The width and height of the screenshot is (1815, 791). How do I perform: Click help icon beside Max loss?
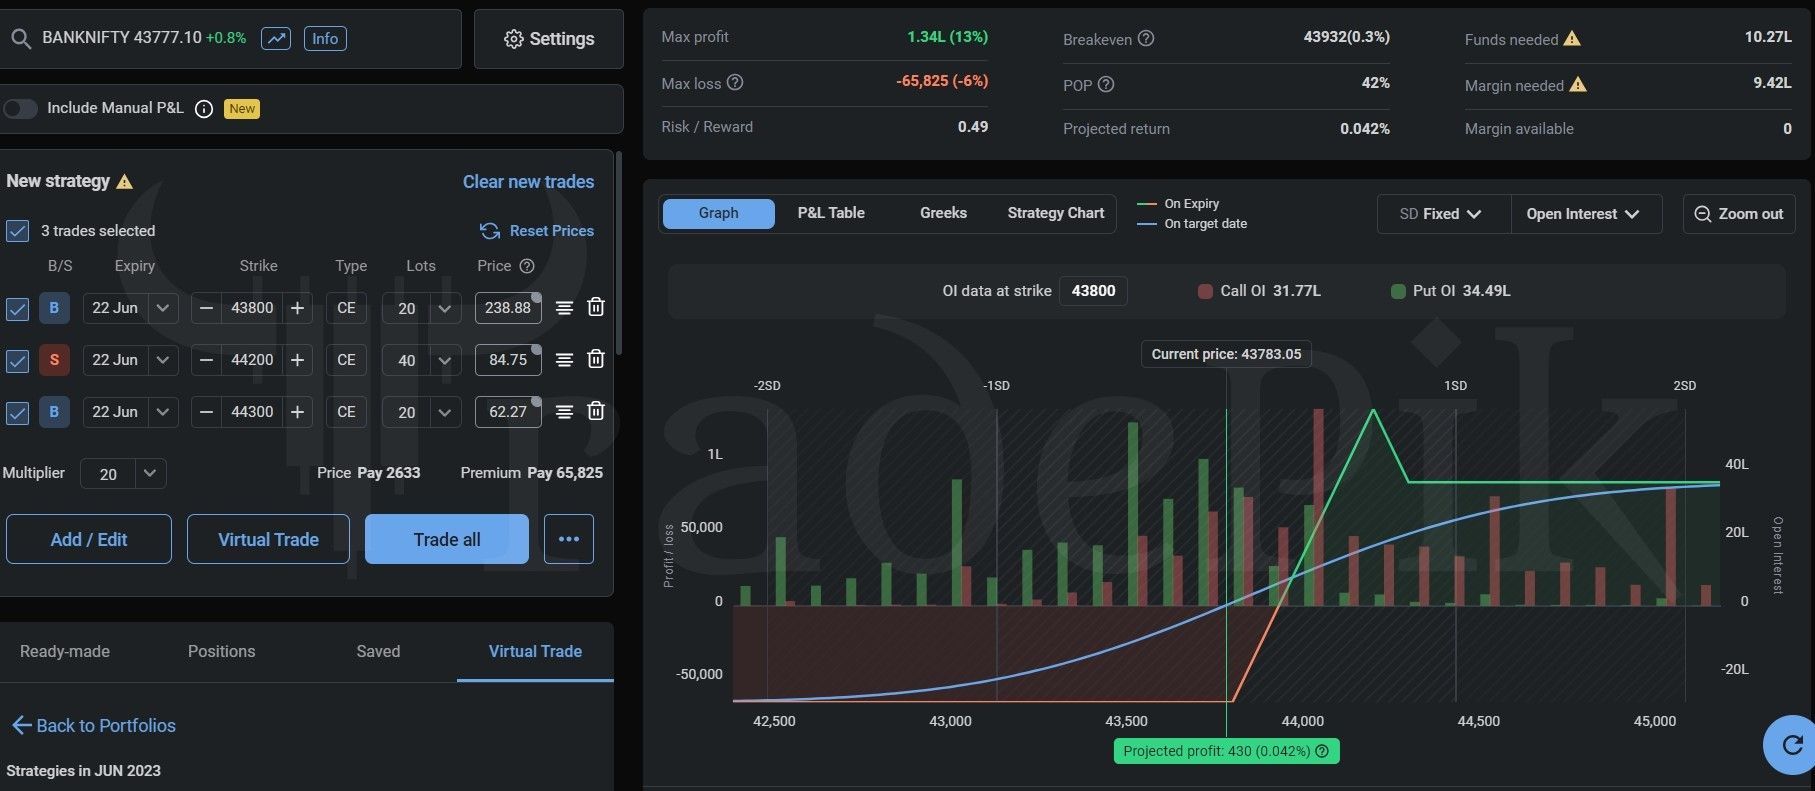pos(735,83)
